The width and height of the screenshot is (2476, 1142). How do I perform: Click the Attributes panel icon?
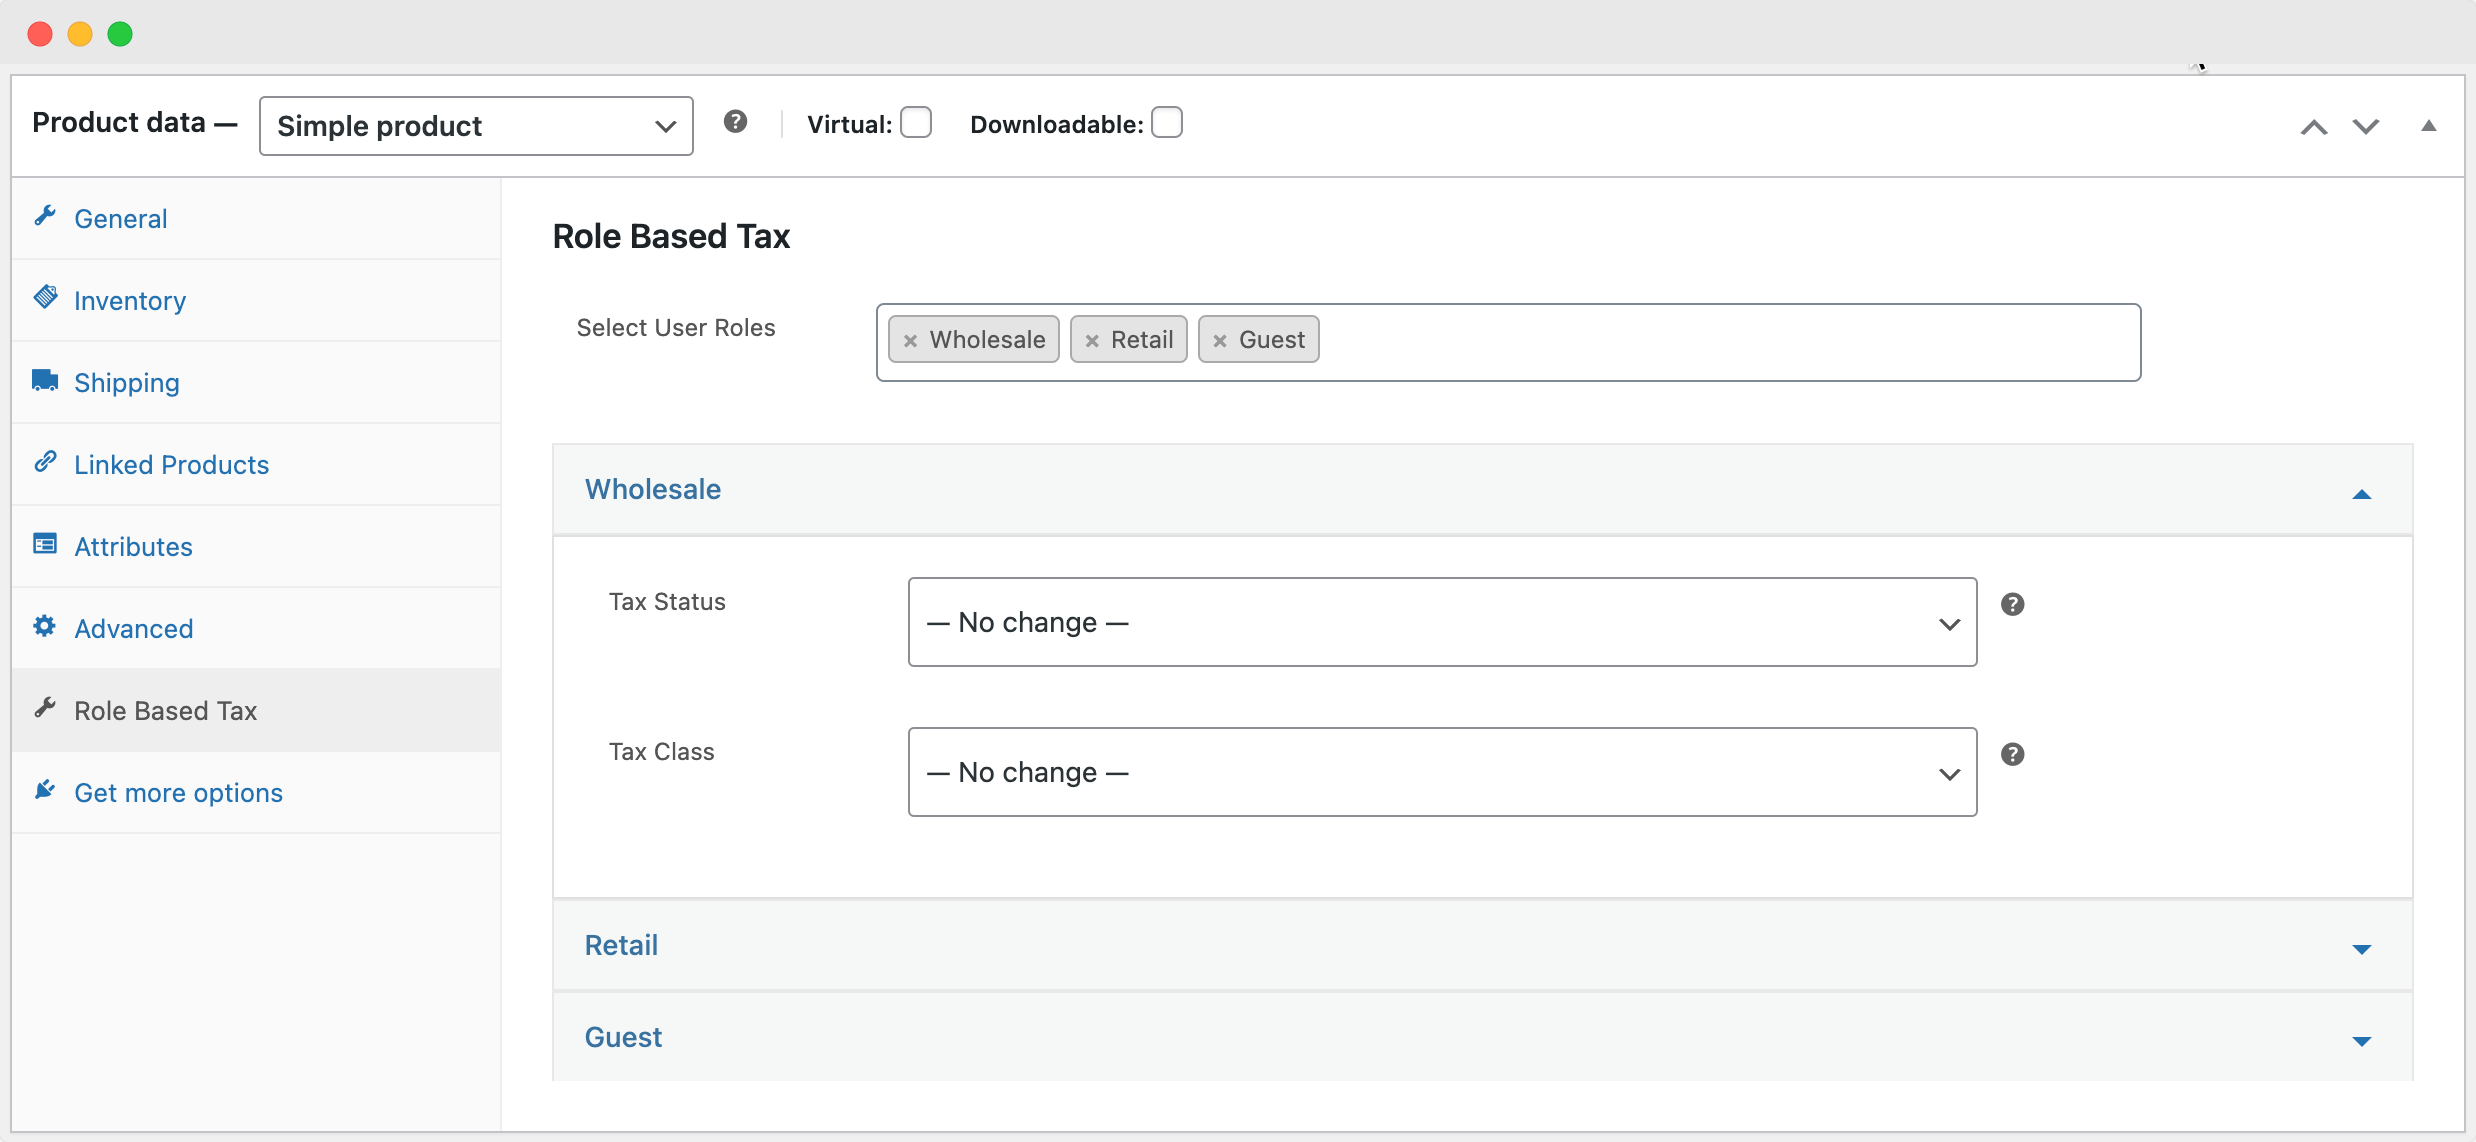[45, 543]
